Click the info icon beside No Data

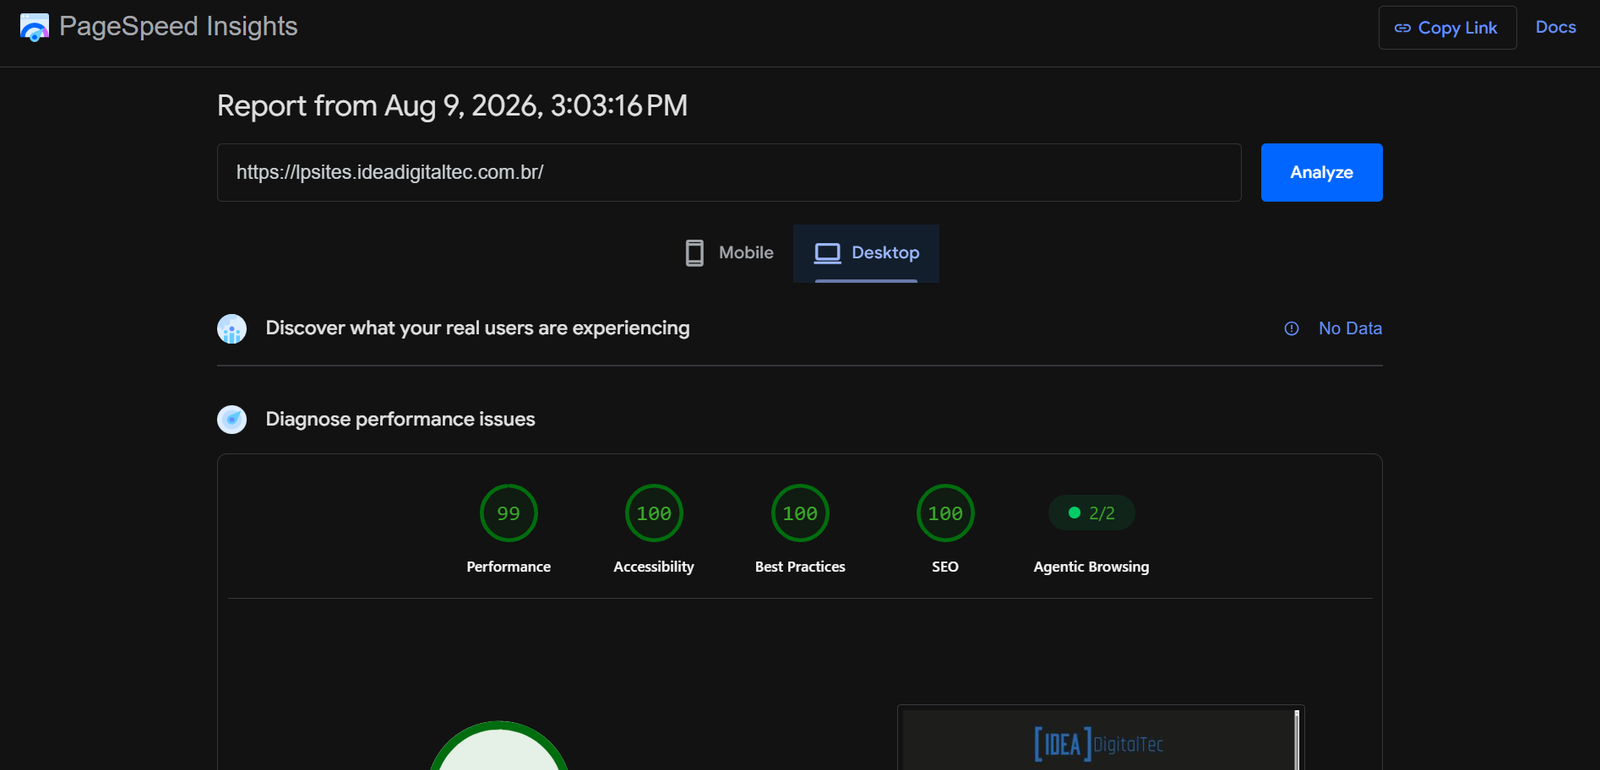pyautogui.click(x=1292, y=329)
